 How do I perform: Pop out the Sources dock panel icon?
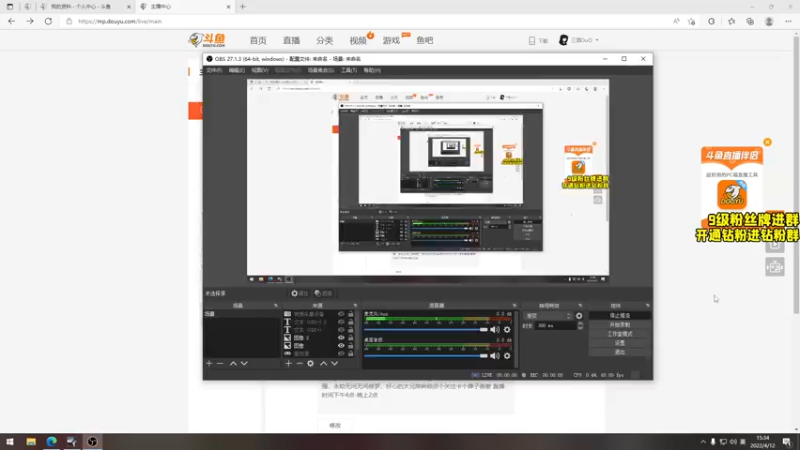point(355,306)
